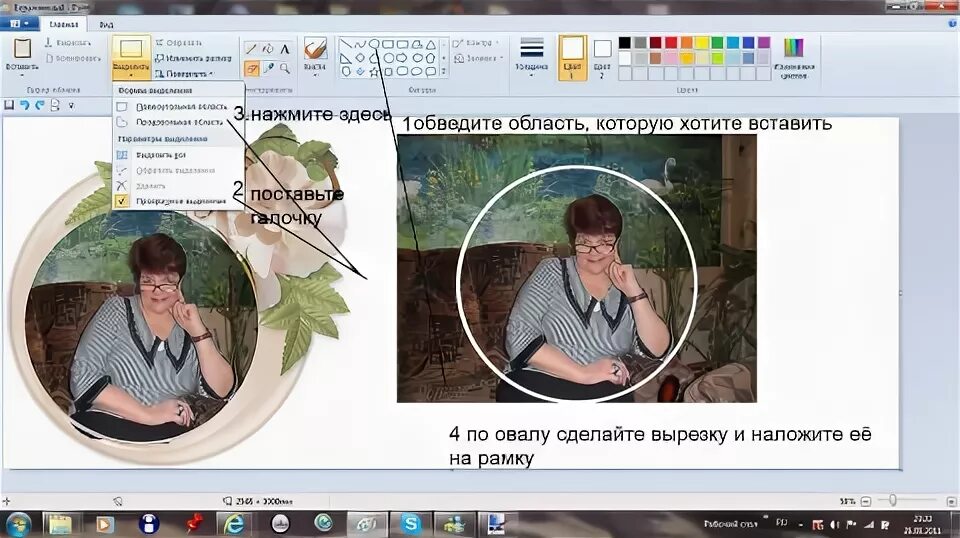Toggle the Transparent selection checkmark option
Viewport: 960px width, 538px height.
click(x=122, y=201)
